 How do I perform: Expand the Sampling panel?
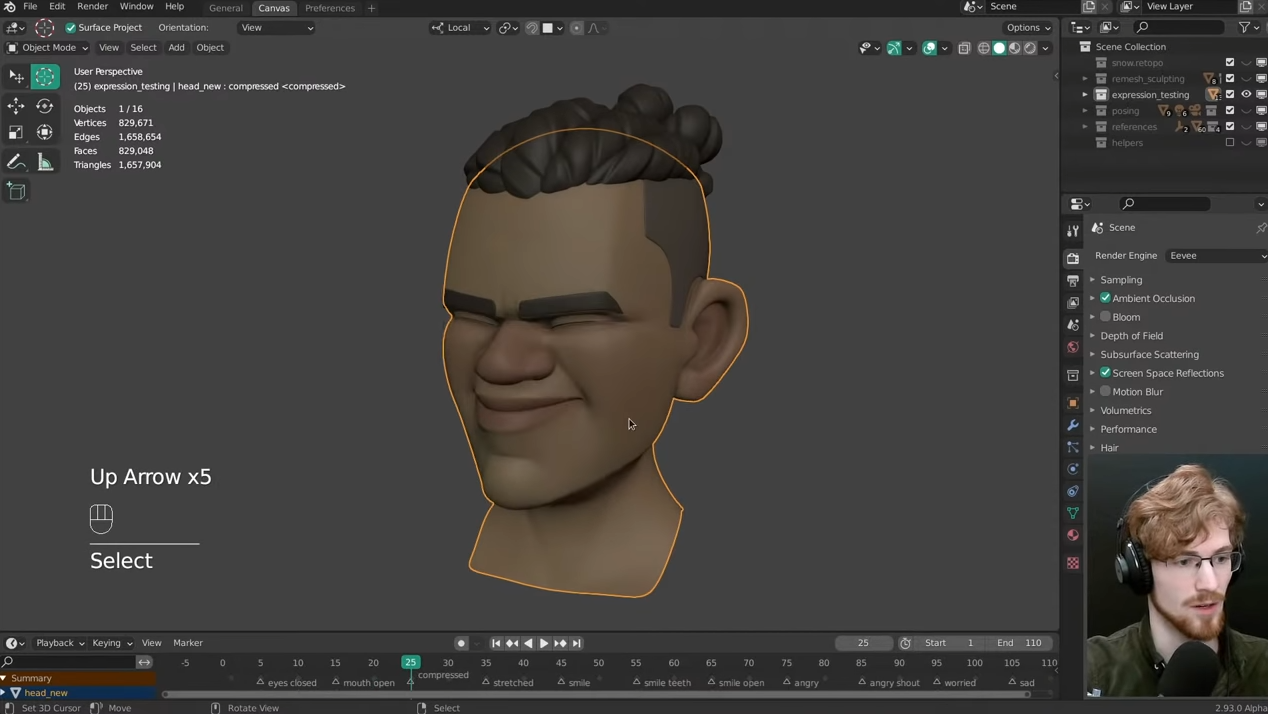pos(1121,280)
